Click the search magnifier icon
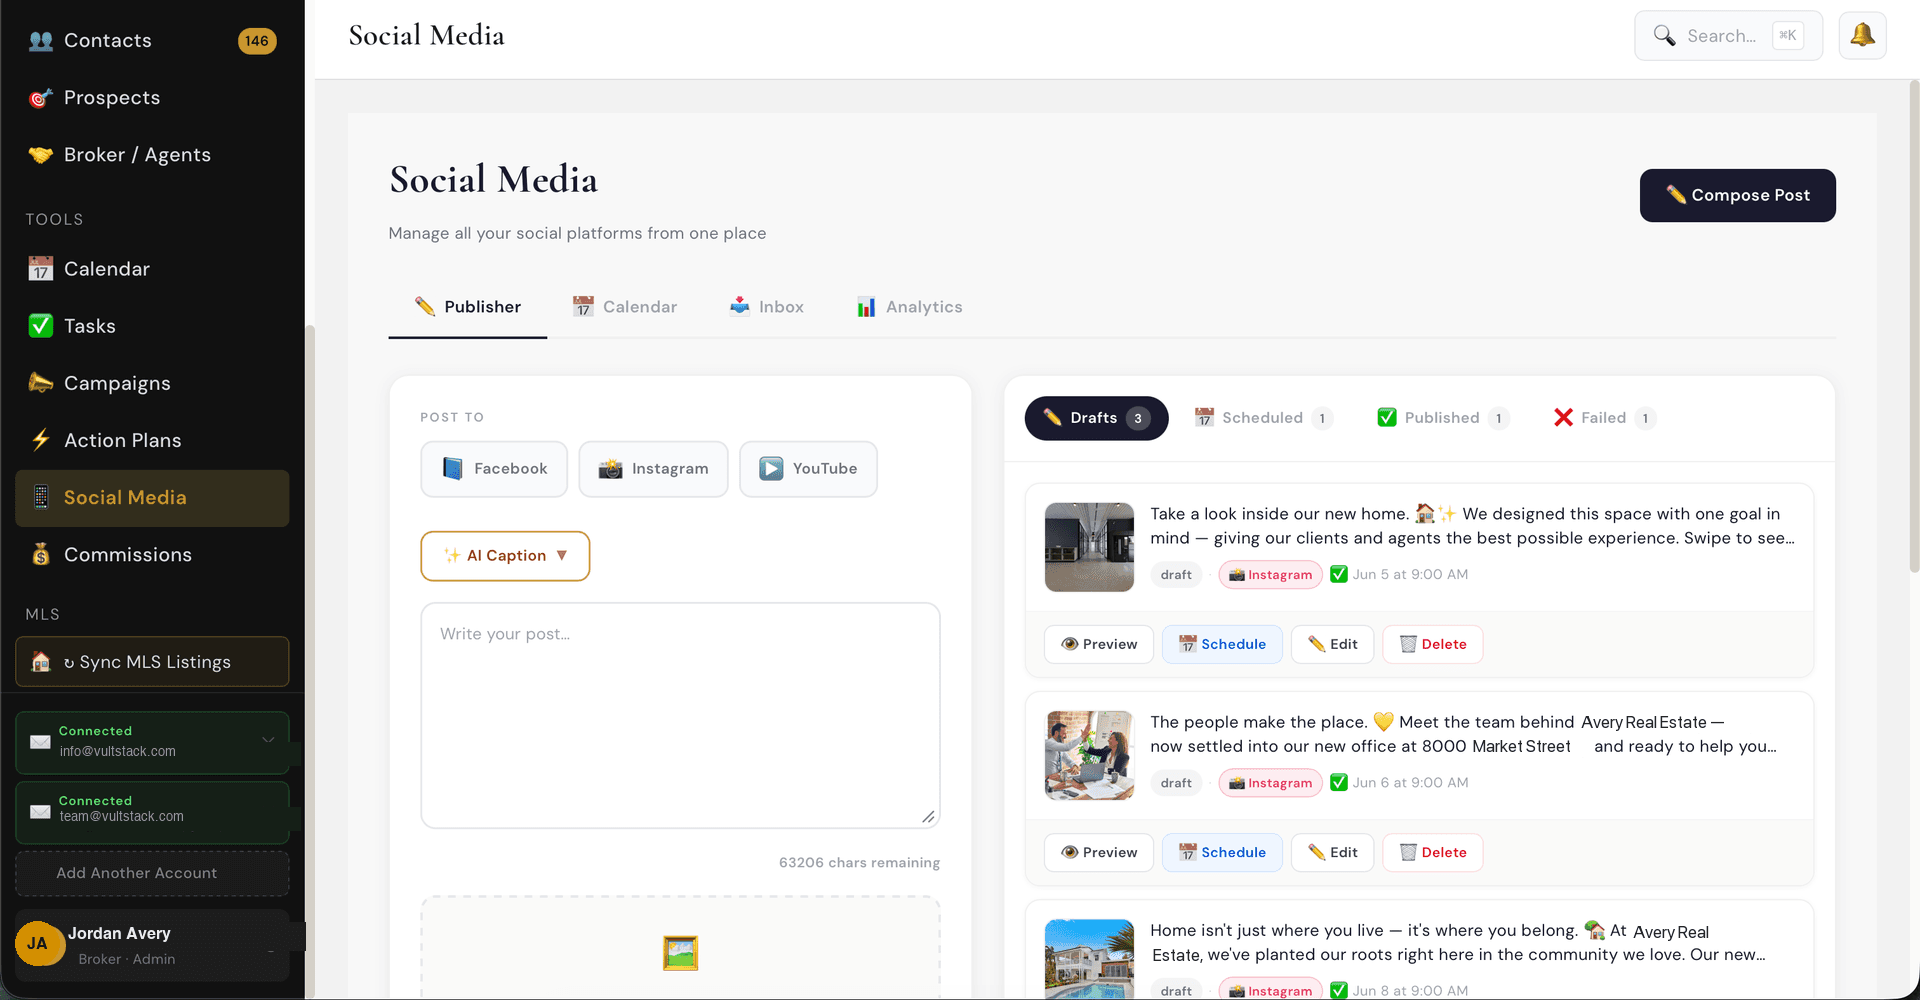The width and height of the screenshot is (1920, 1000). click(x=1664, y=36)
